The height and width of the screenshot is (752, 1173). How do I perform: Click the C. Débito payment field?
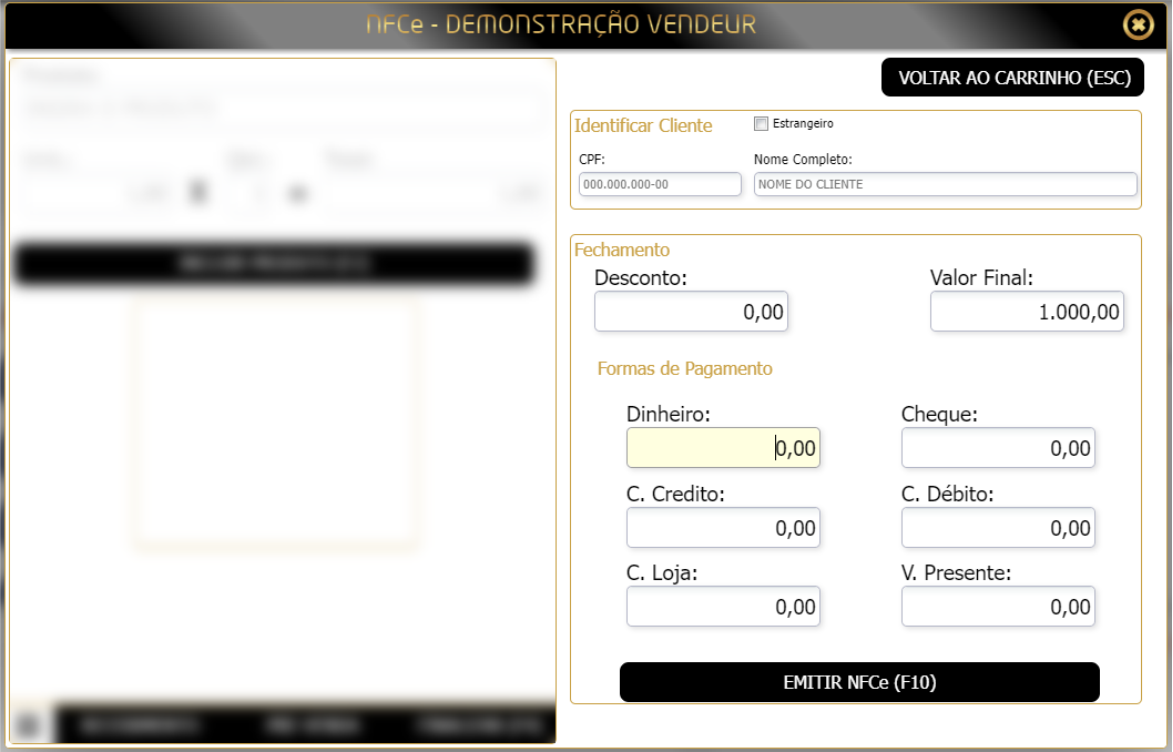point(998,528)
